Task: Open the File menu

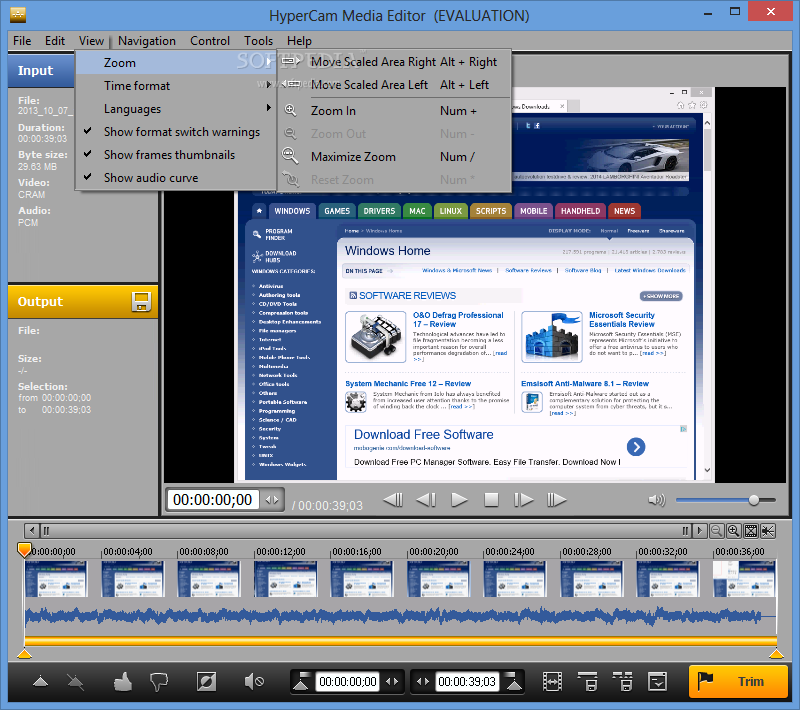Action: point(22,41)
